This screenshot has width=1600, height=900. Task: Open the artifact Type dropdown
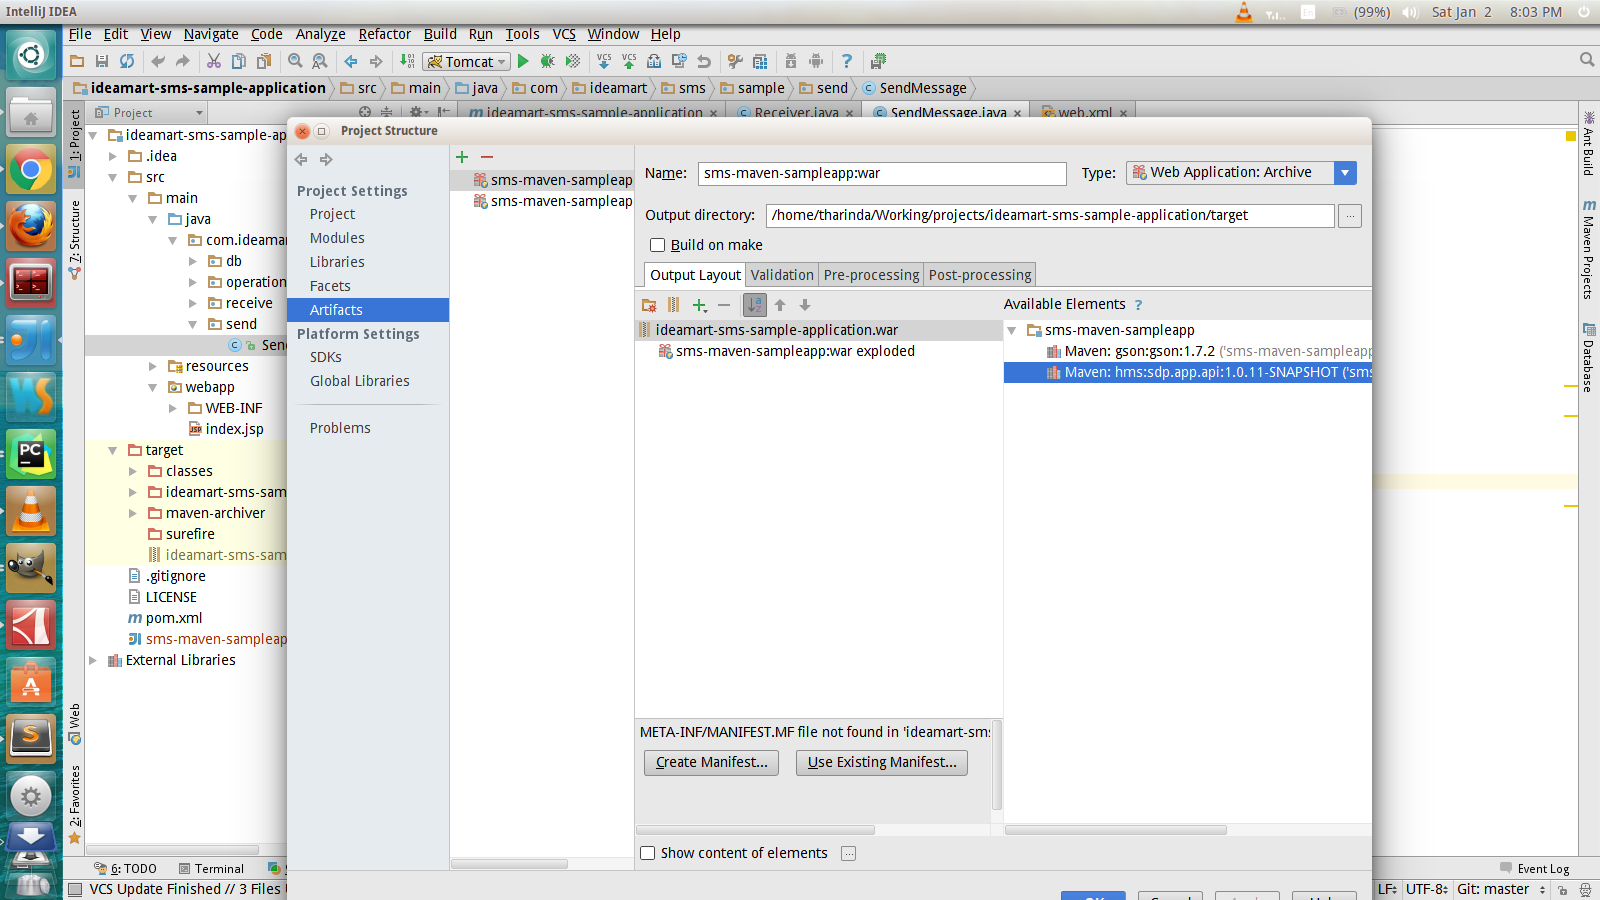1345,172
